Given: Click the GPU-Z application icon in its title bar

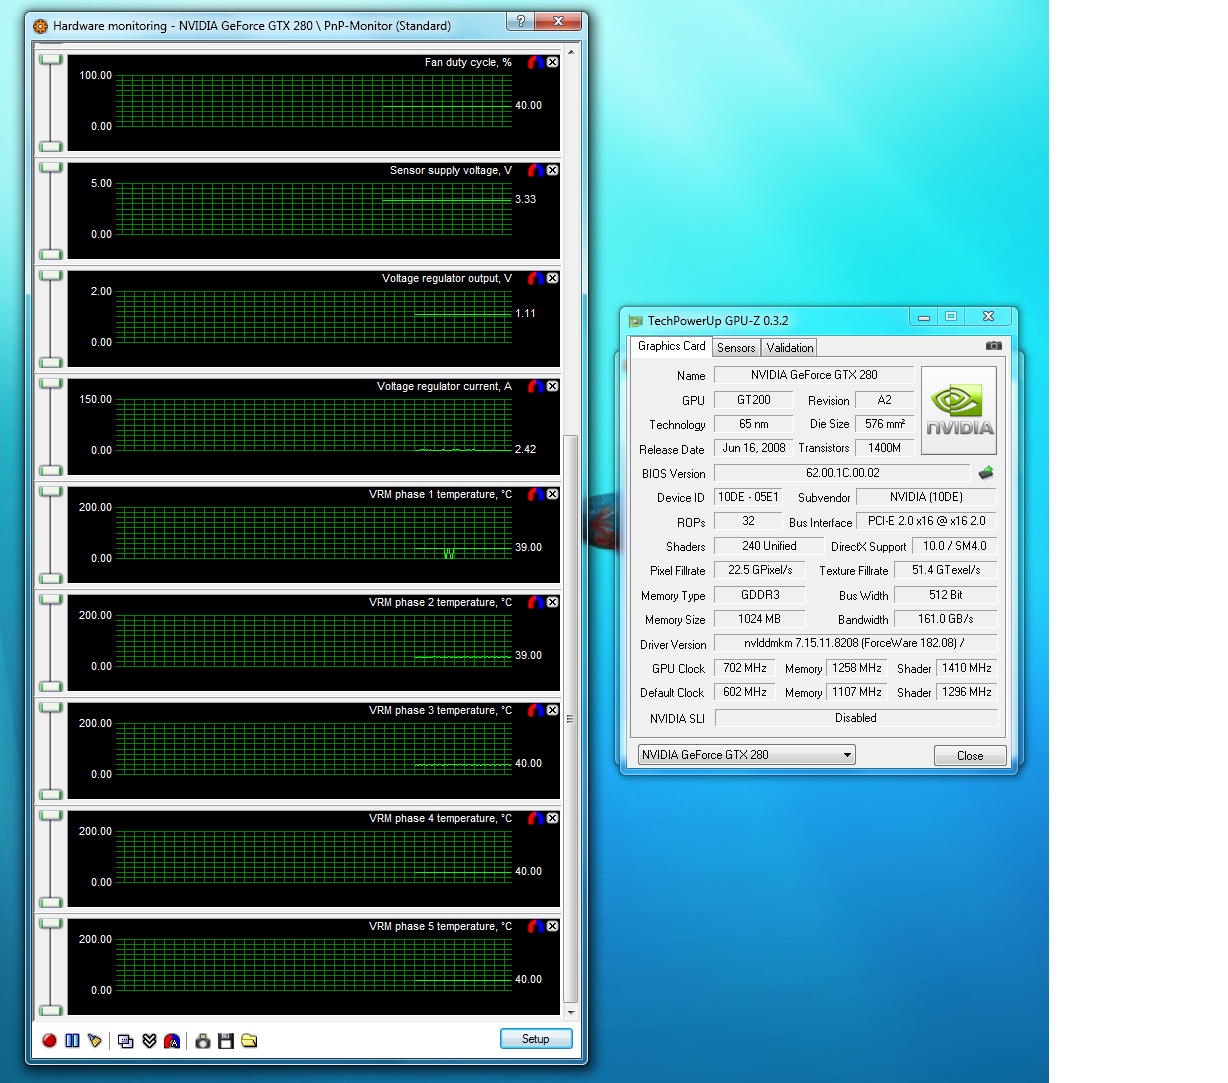Looking at the screenshot, I should [x=635, y=321].
